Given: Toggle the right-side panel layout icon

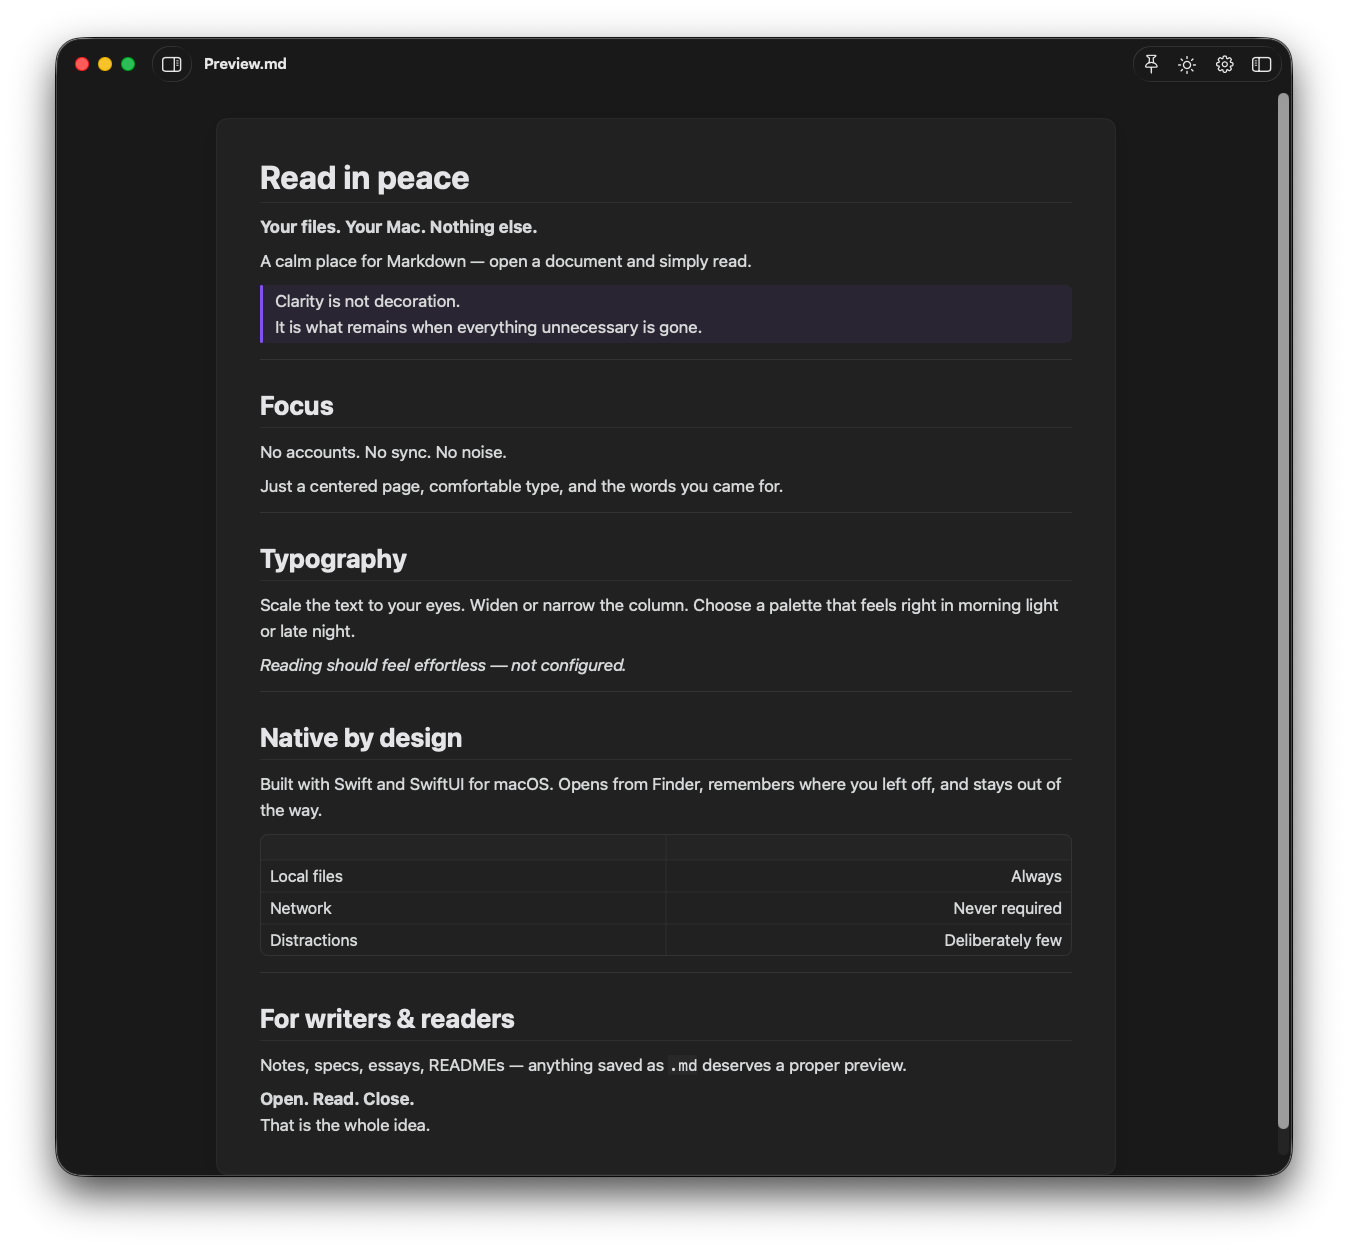Looking at the screenshot, I should pos(1261,64).
